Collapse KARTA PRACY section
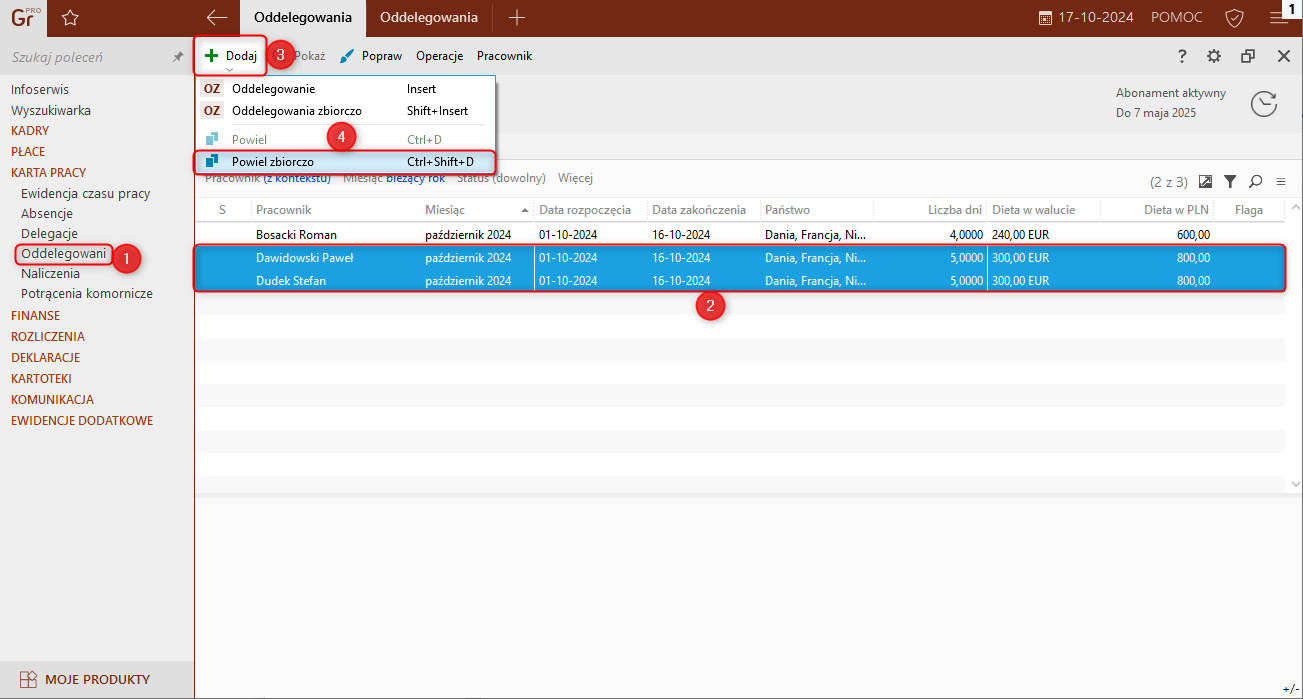 tap(48, 173)
